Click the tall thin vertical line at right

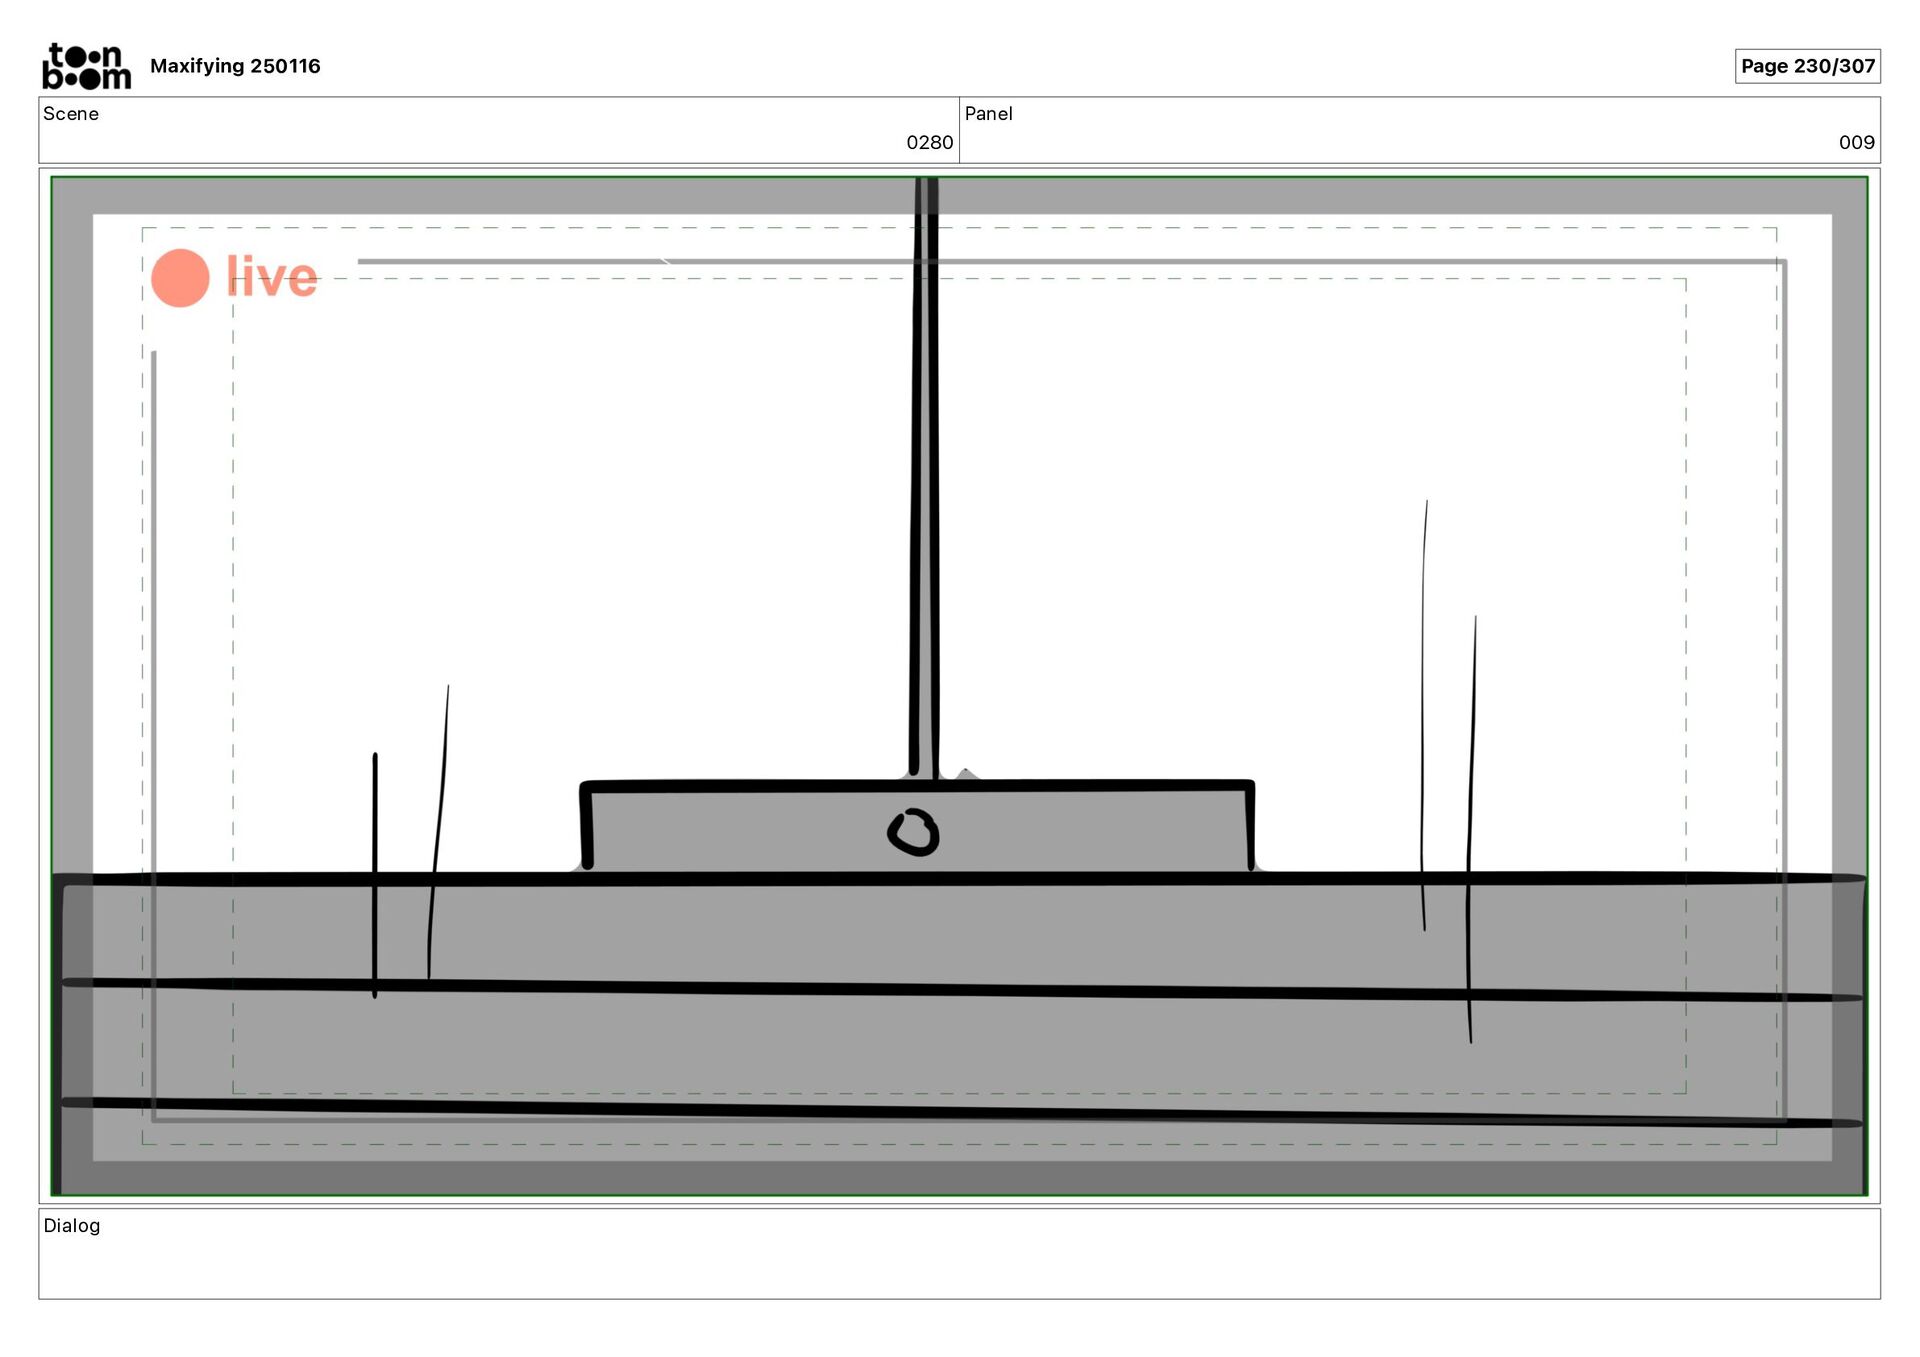coord(1424,700)
